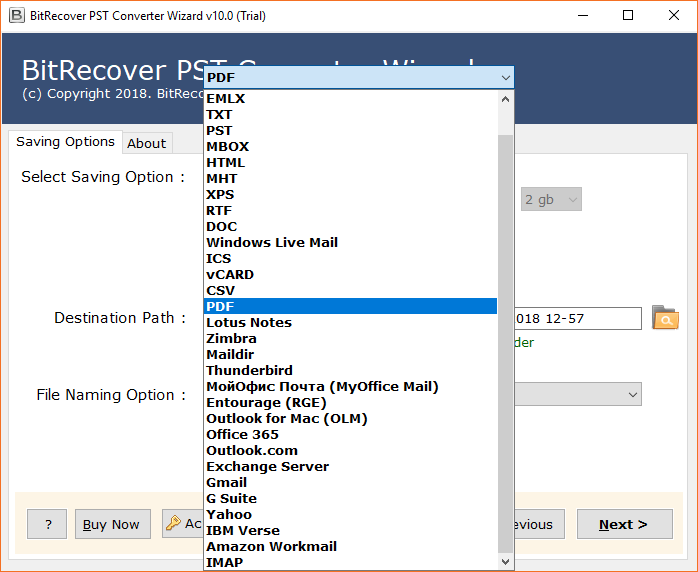Select IMAP at list bottom
This screenshot has width=698, height=572.
[350, 562]
